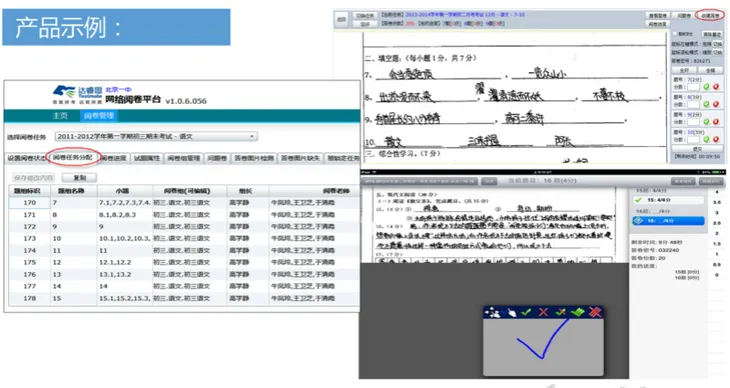Image resolution: width=730 pixels, height=388 pixels.
Task: Select the move/pan tool in tablet toolbar
Action: (x=493, y=312)
